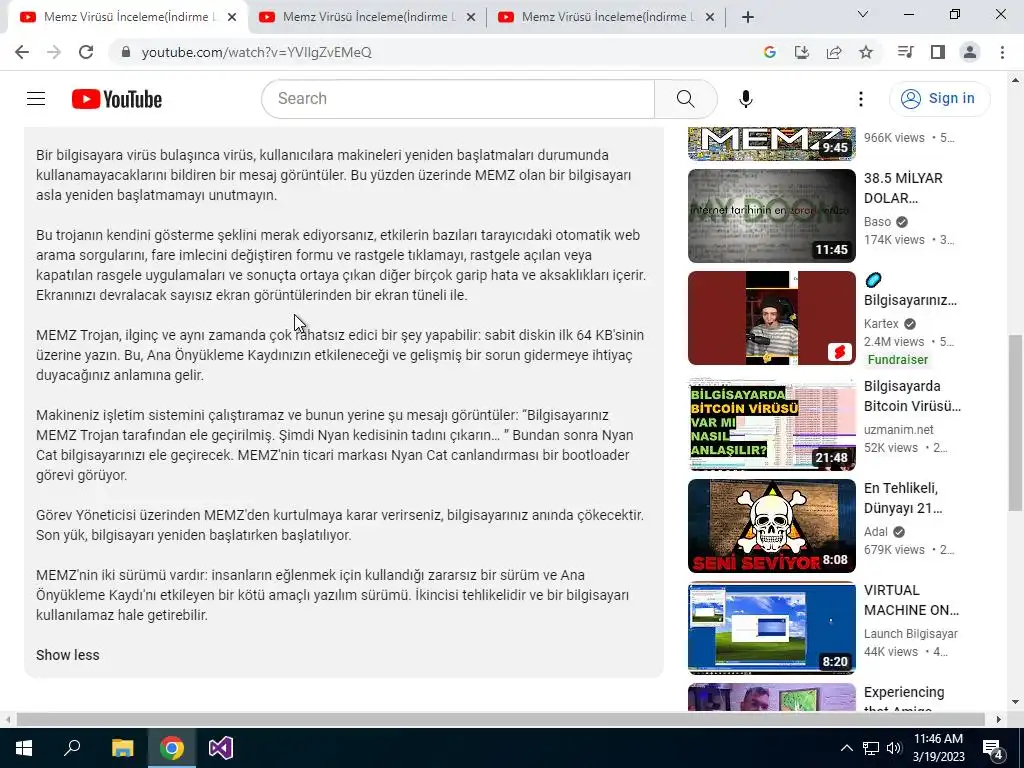The width and height of the screenshot is (1024, 768).
Task: Open the taskbar clock and date
Action: click(x=938, y=748)
